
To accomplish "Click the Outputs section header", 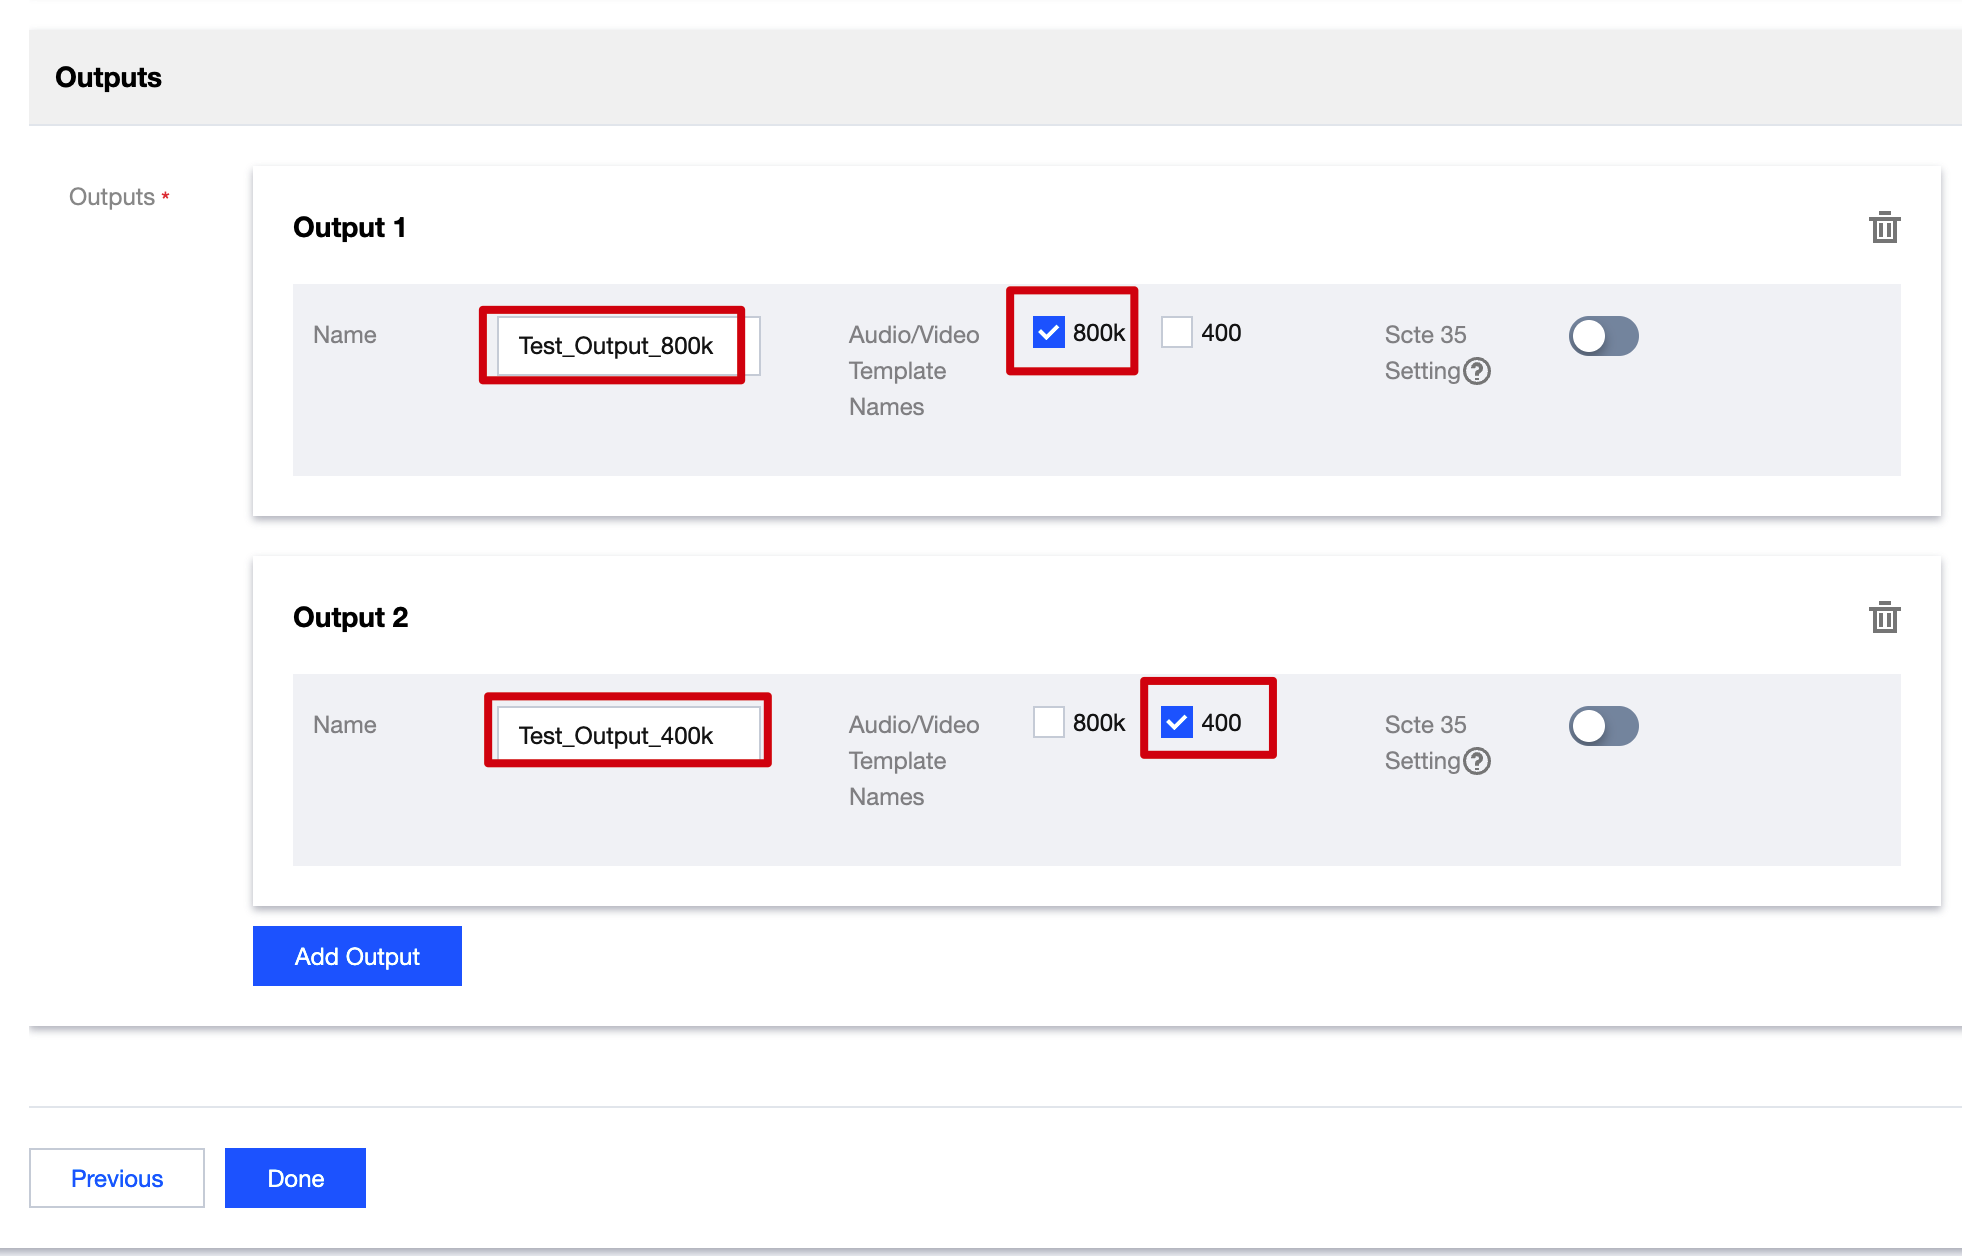I will [x=108, y=77].
